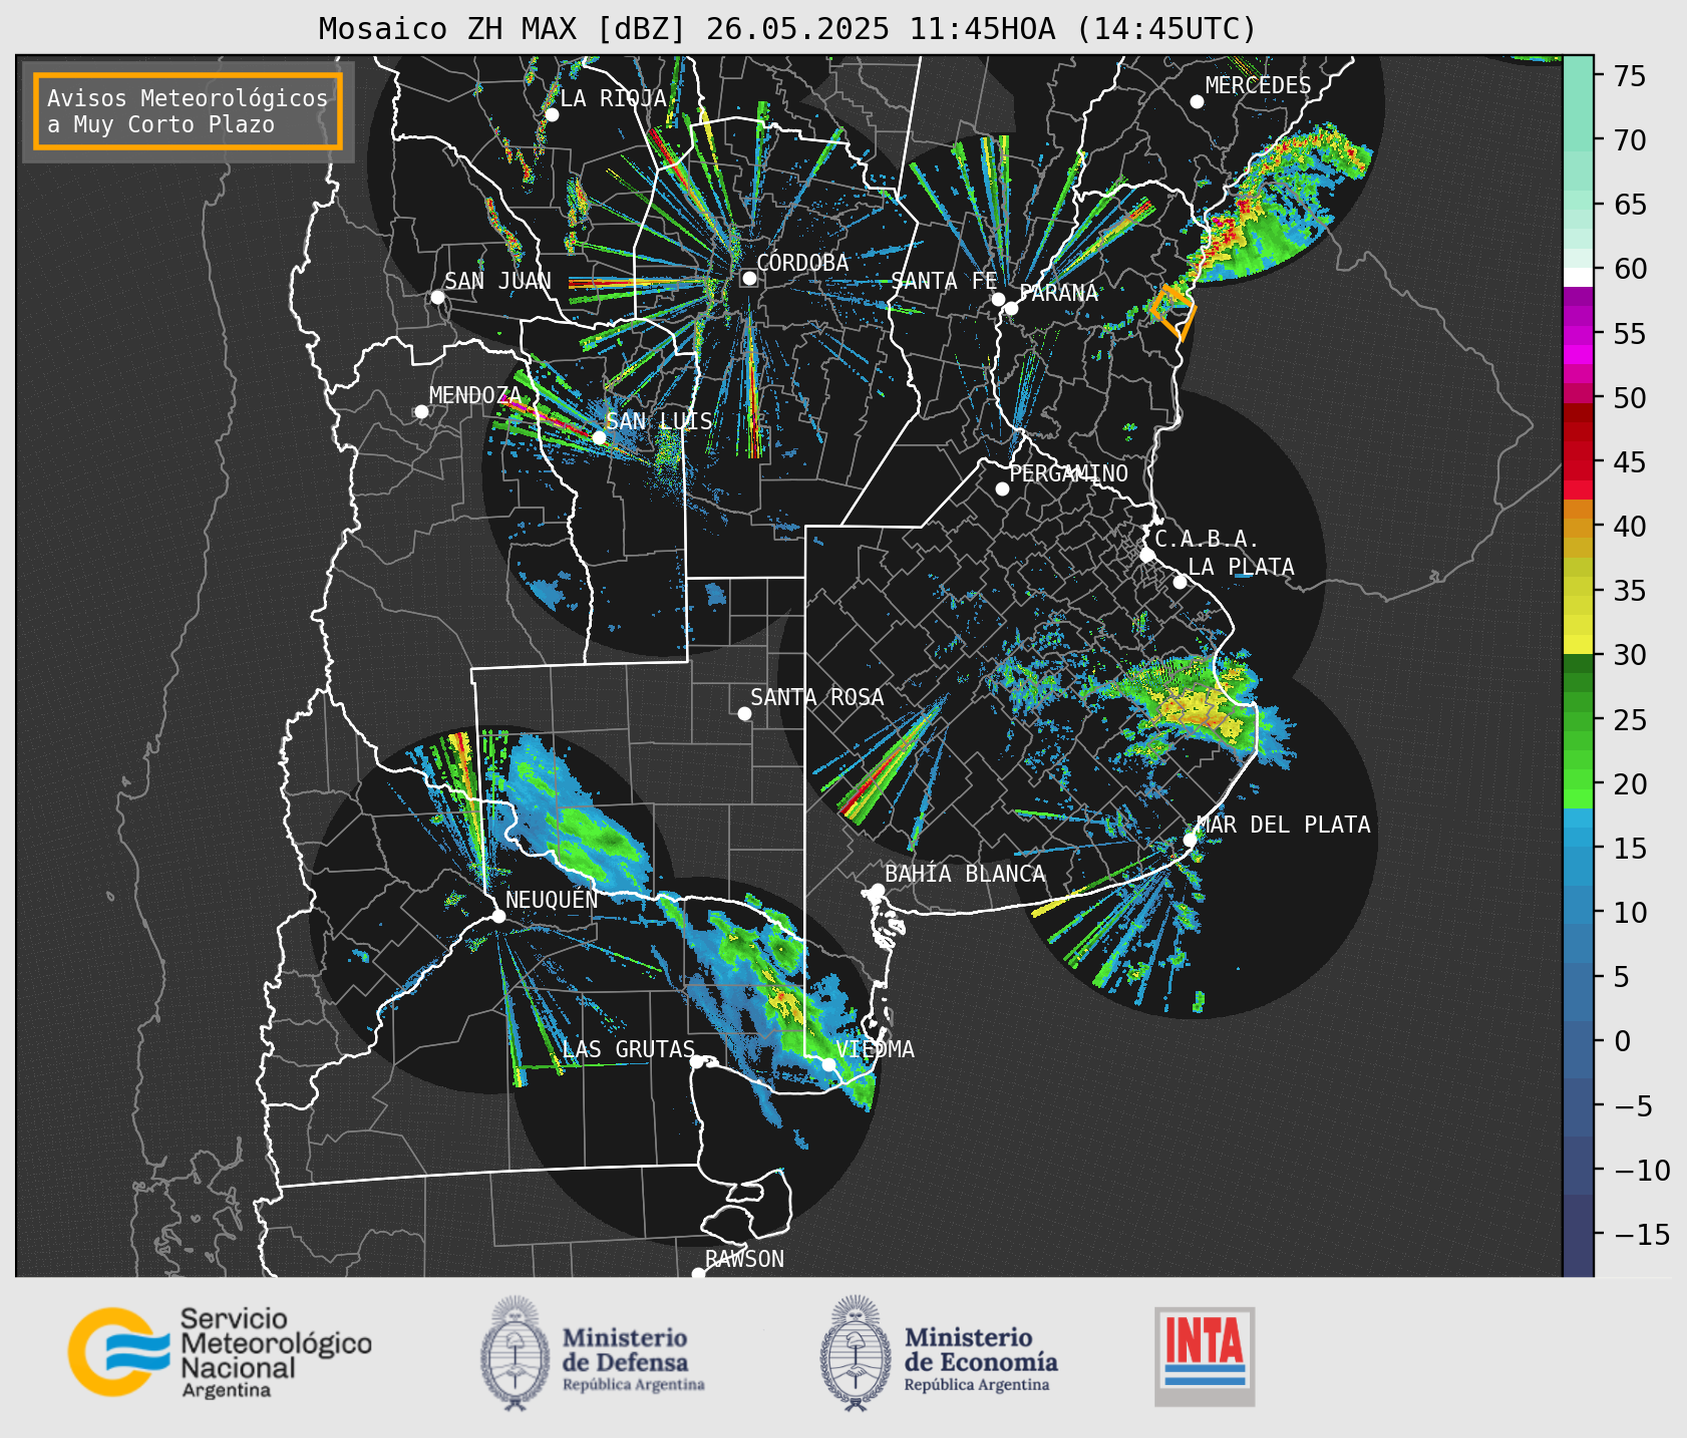Click the radar echo cluster east of Mercedes
The height and width of the screenshot is (1438, 1687).
[1280, 205]
